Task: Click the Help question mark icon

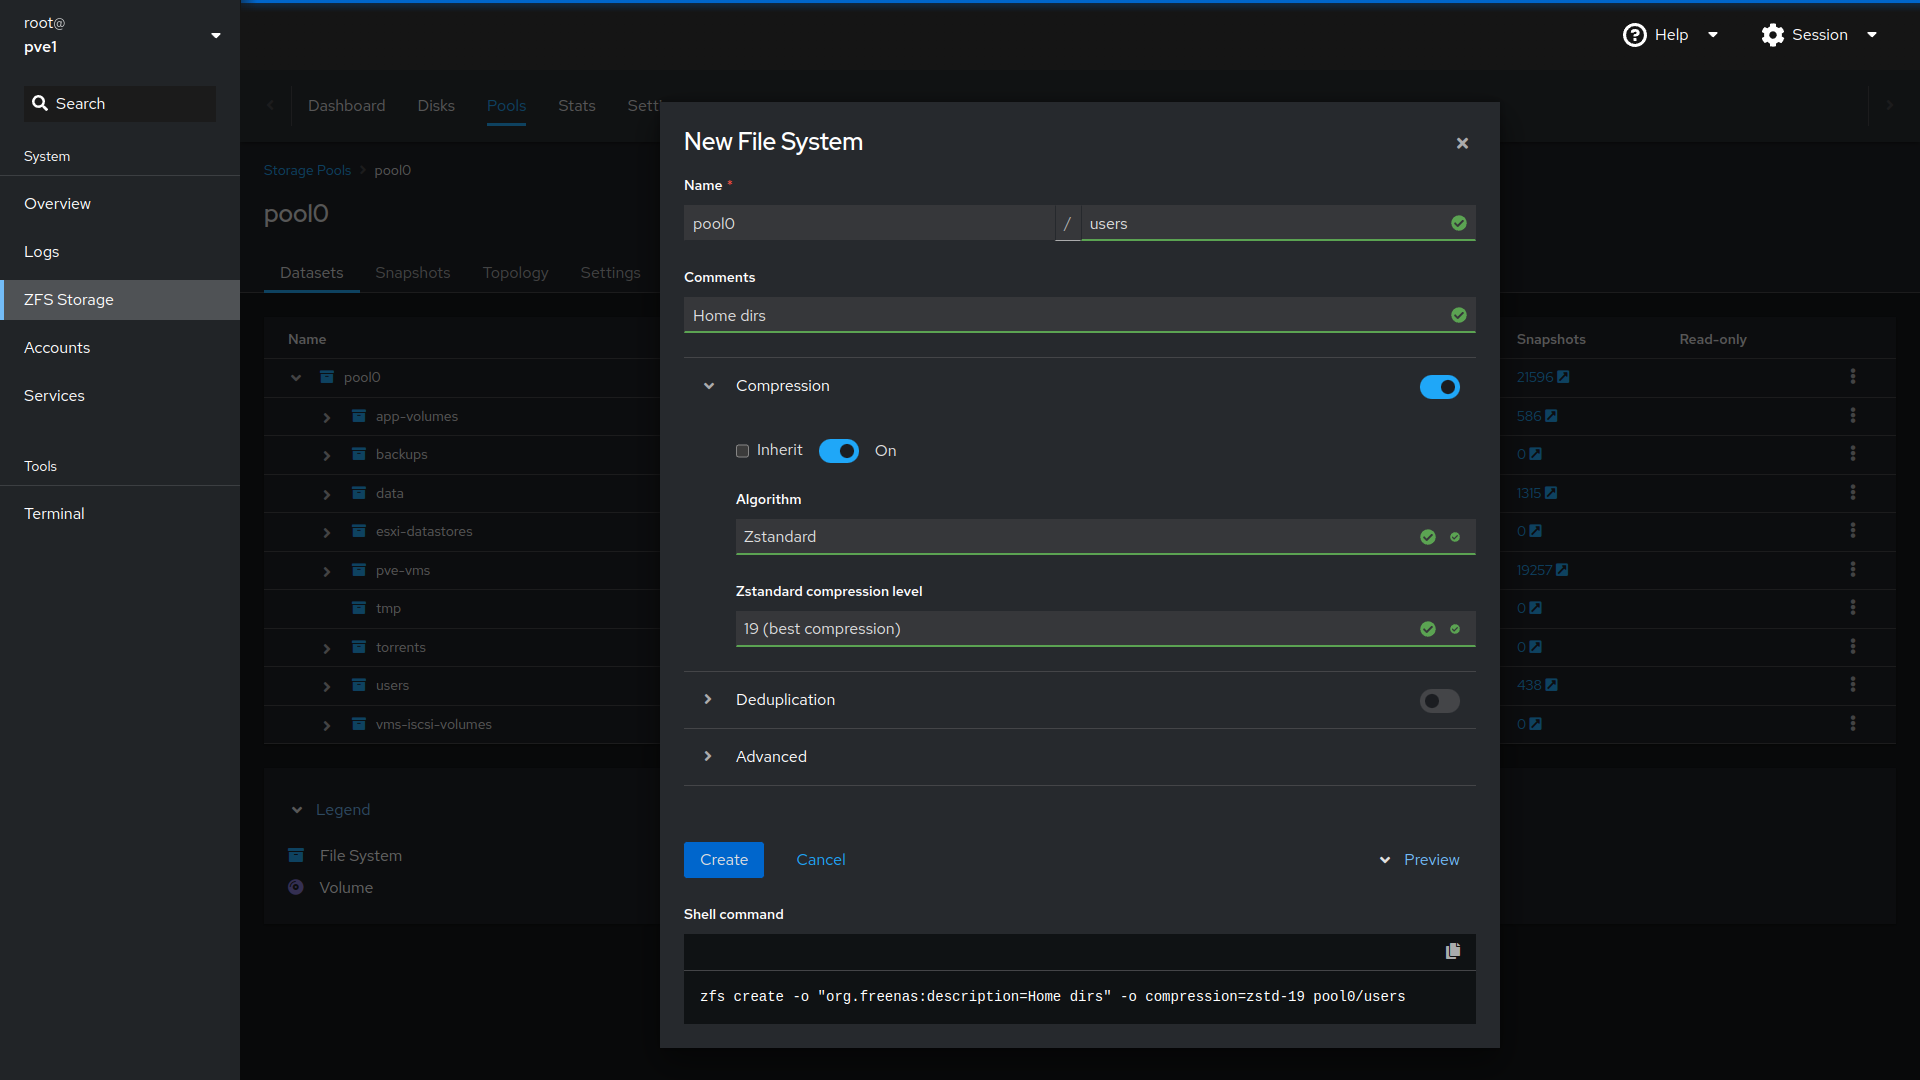Action: [1634, 35]
